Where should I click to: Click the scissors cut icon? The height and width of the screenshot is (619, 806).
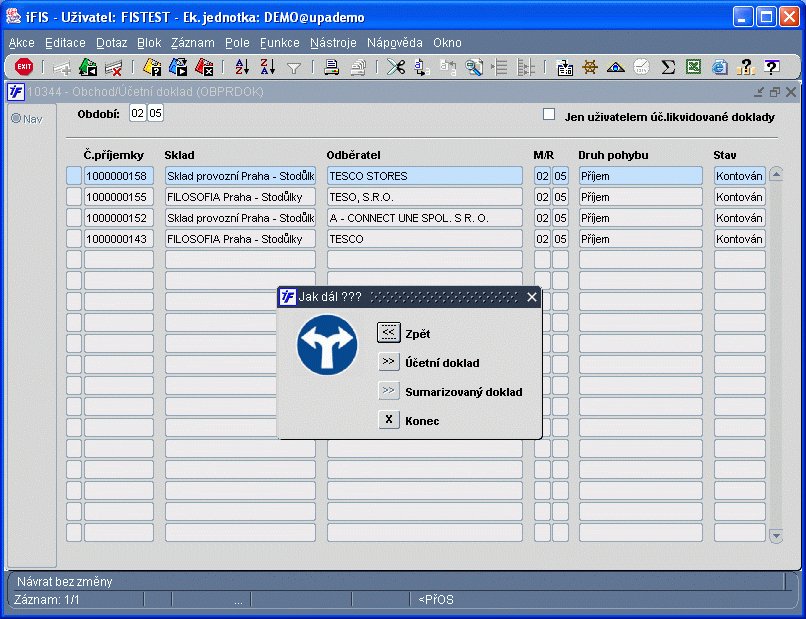tap(396, 67)
